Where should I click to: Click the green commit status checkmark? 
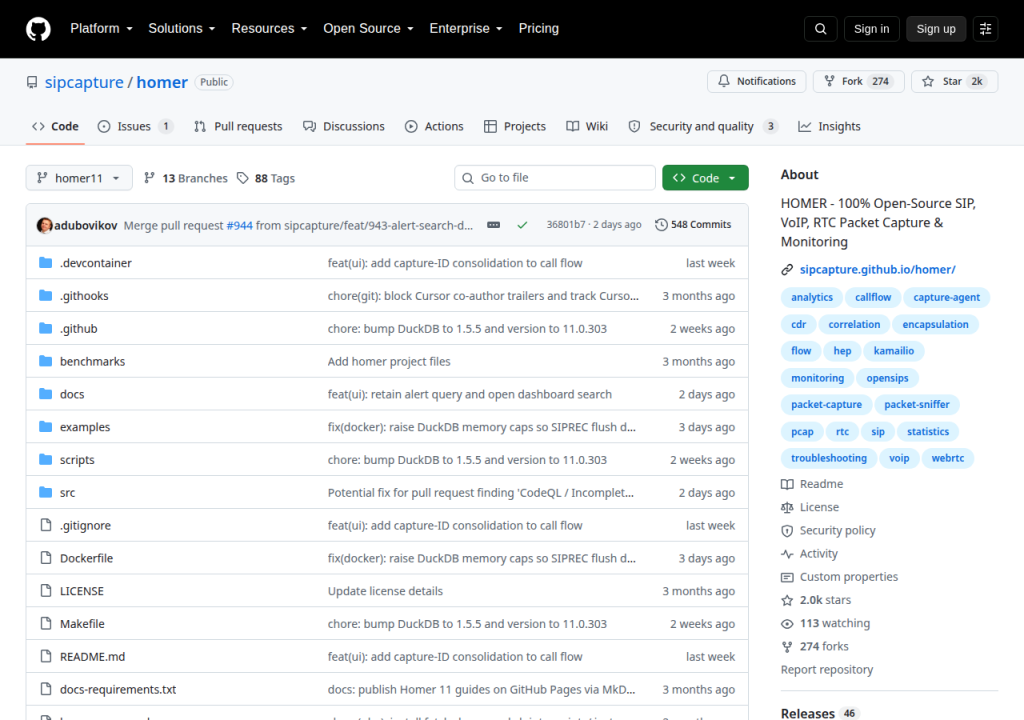pyautogui.click(x=522, y=225)
